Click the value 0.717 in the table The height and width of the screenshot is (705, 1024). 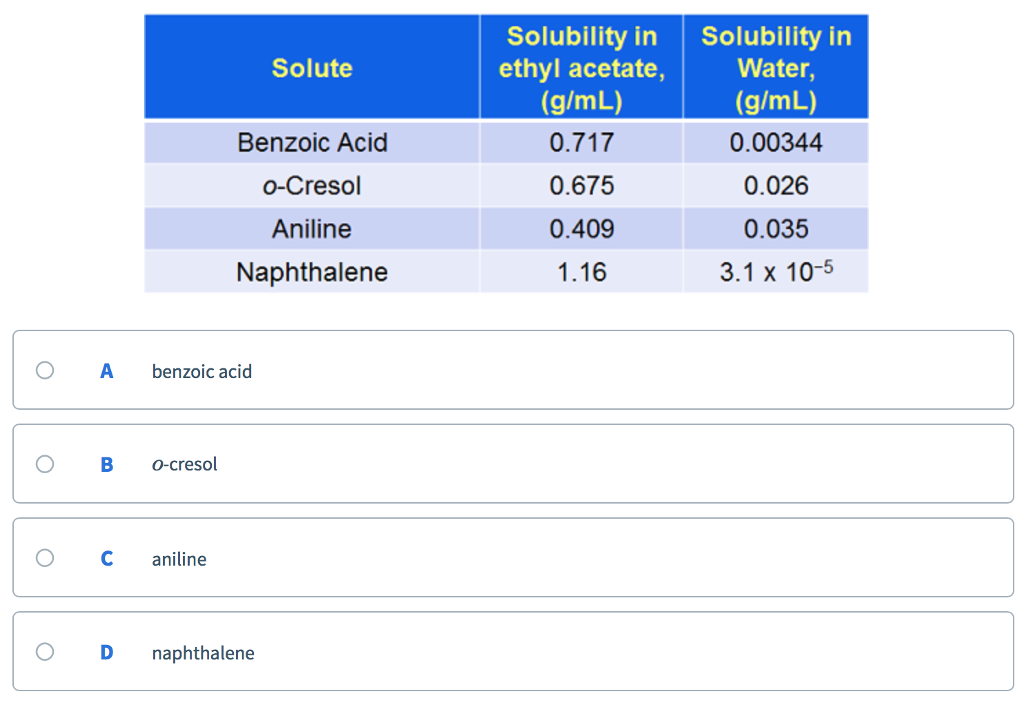pos(581,142)
